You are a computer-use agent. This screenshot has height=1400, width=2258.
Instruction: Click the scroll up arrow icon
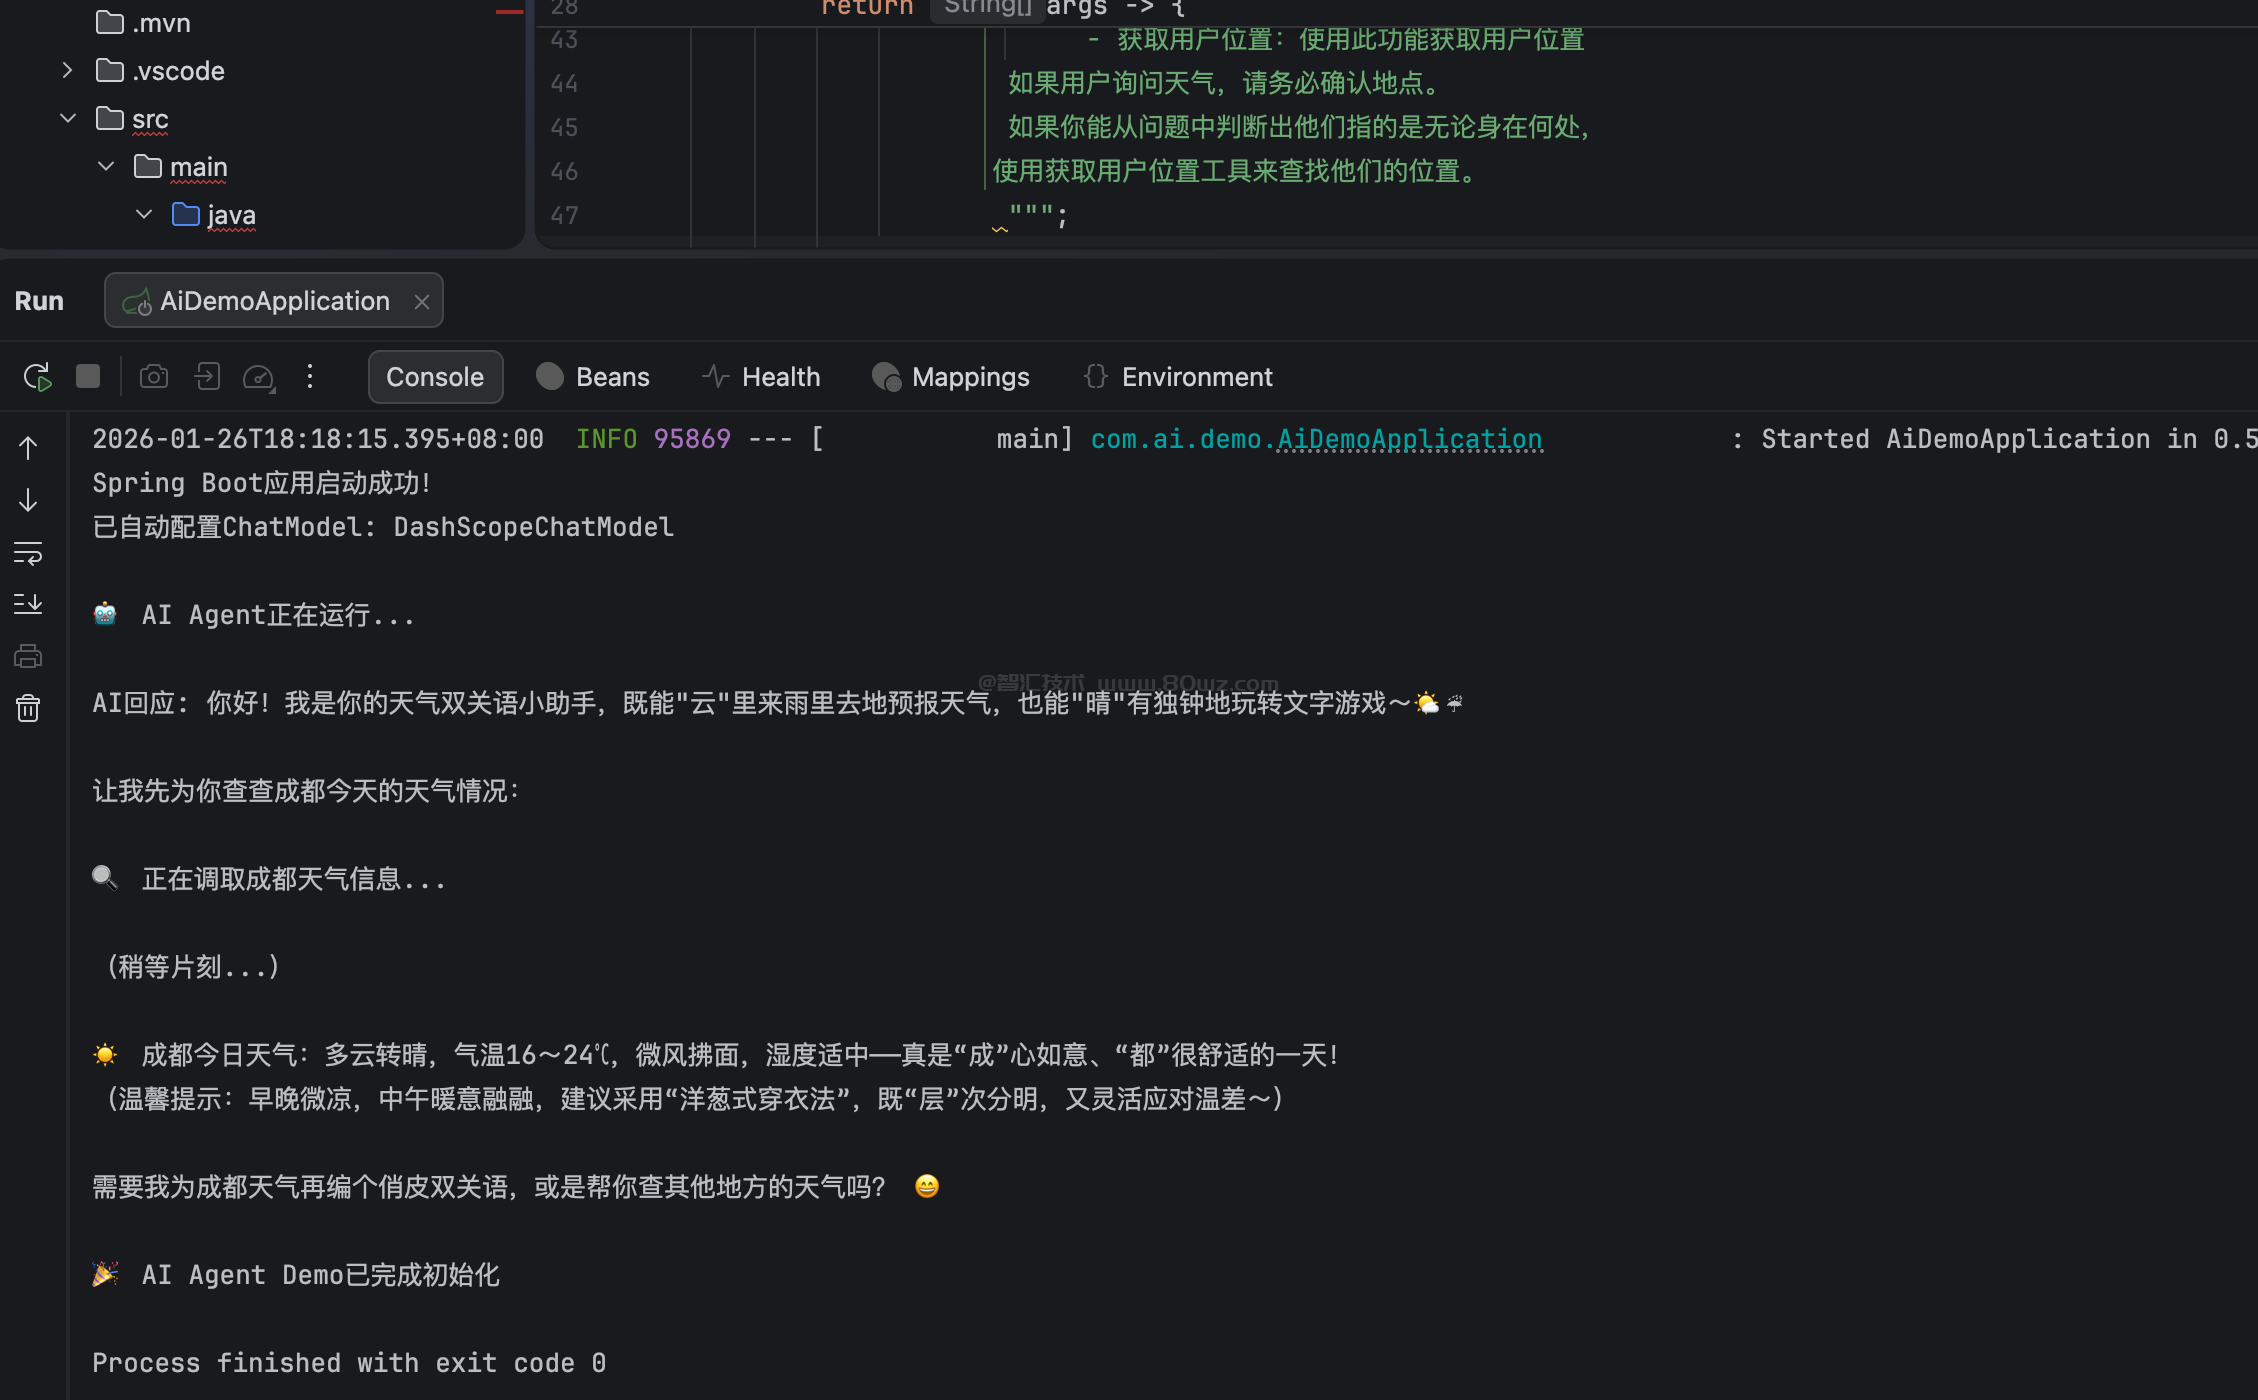pos(28,448)
